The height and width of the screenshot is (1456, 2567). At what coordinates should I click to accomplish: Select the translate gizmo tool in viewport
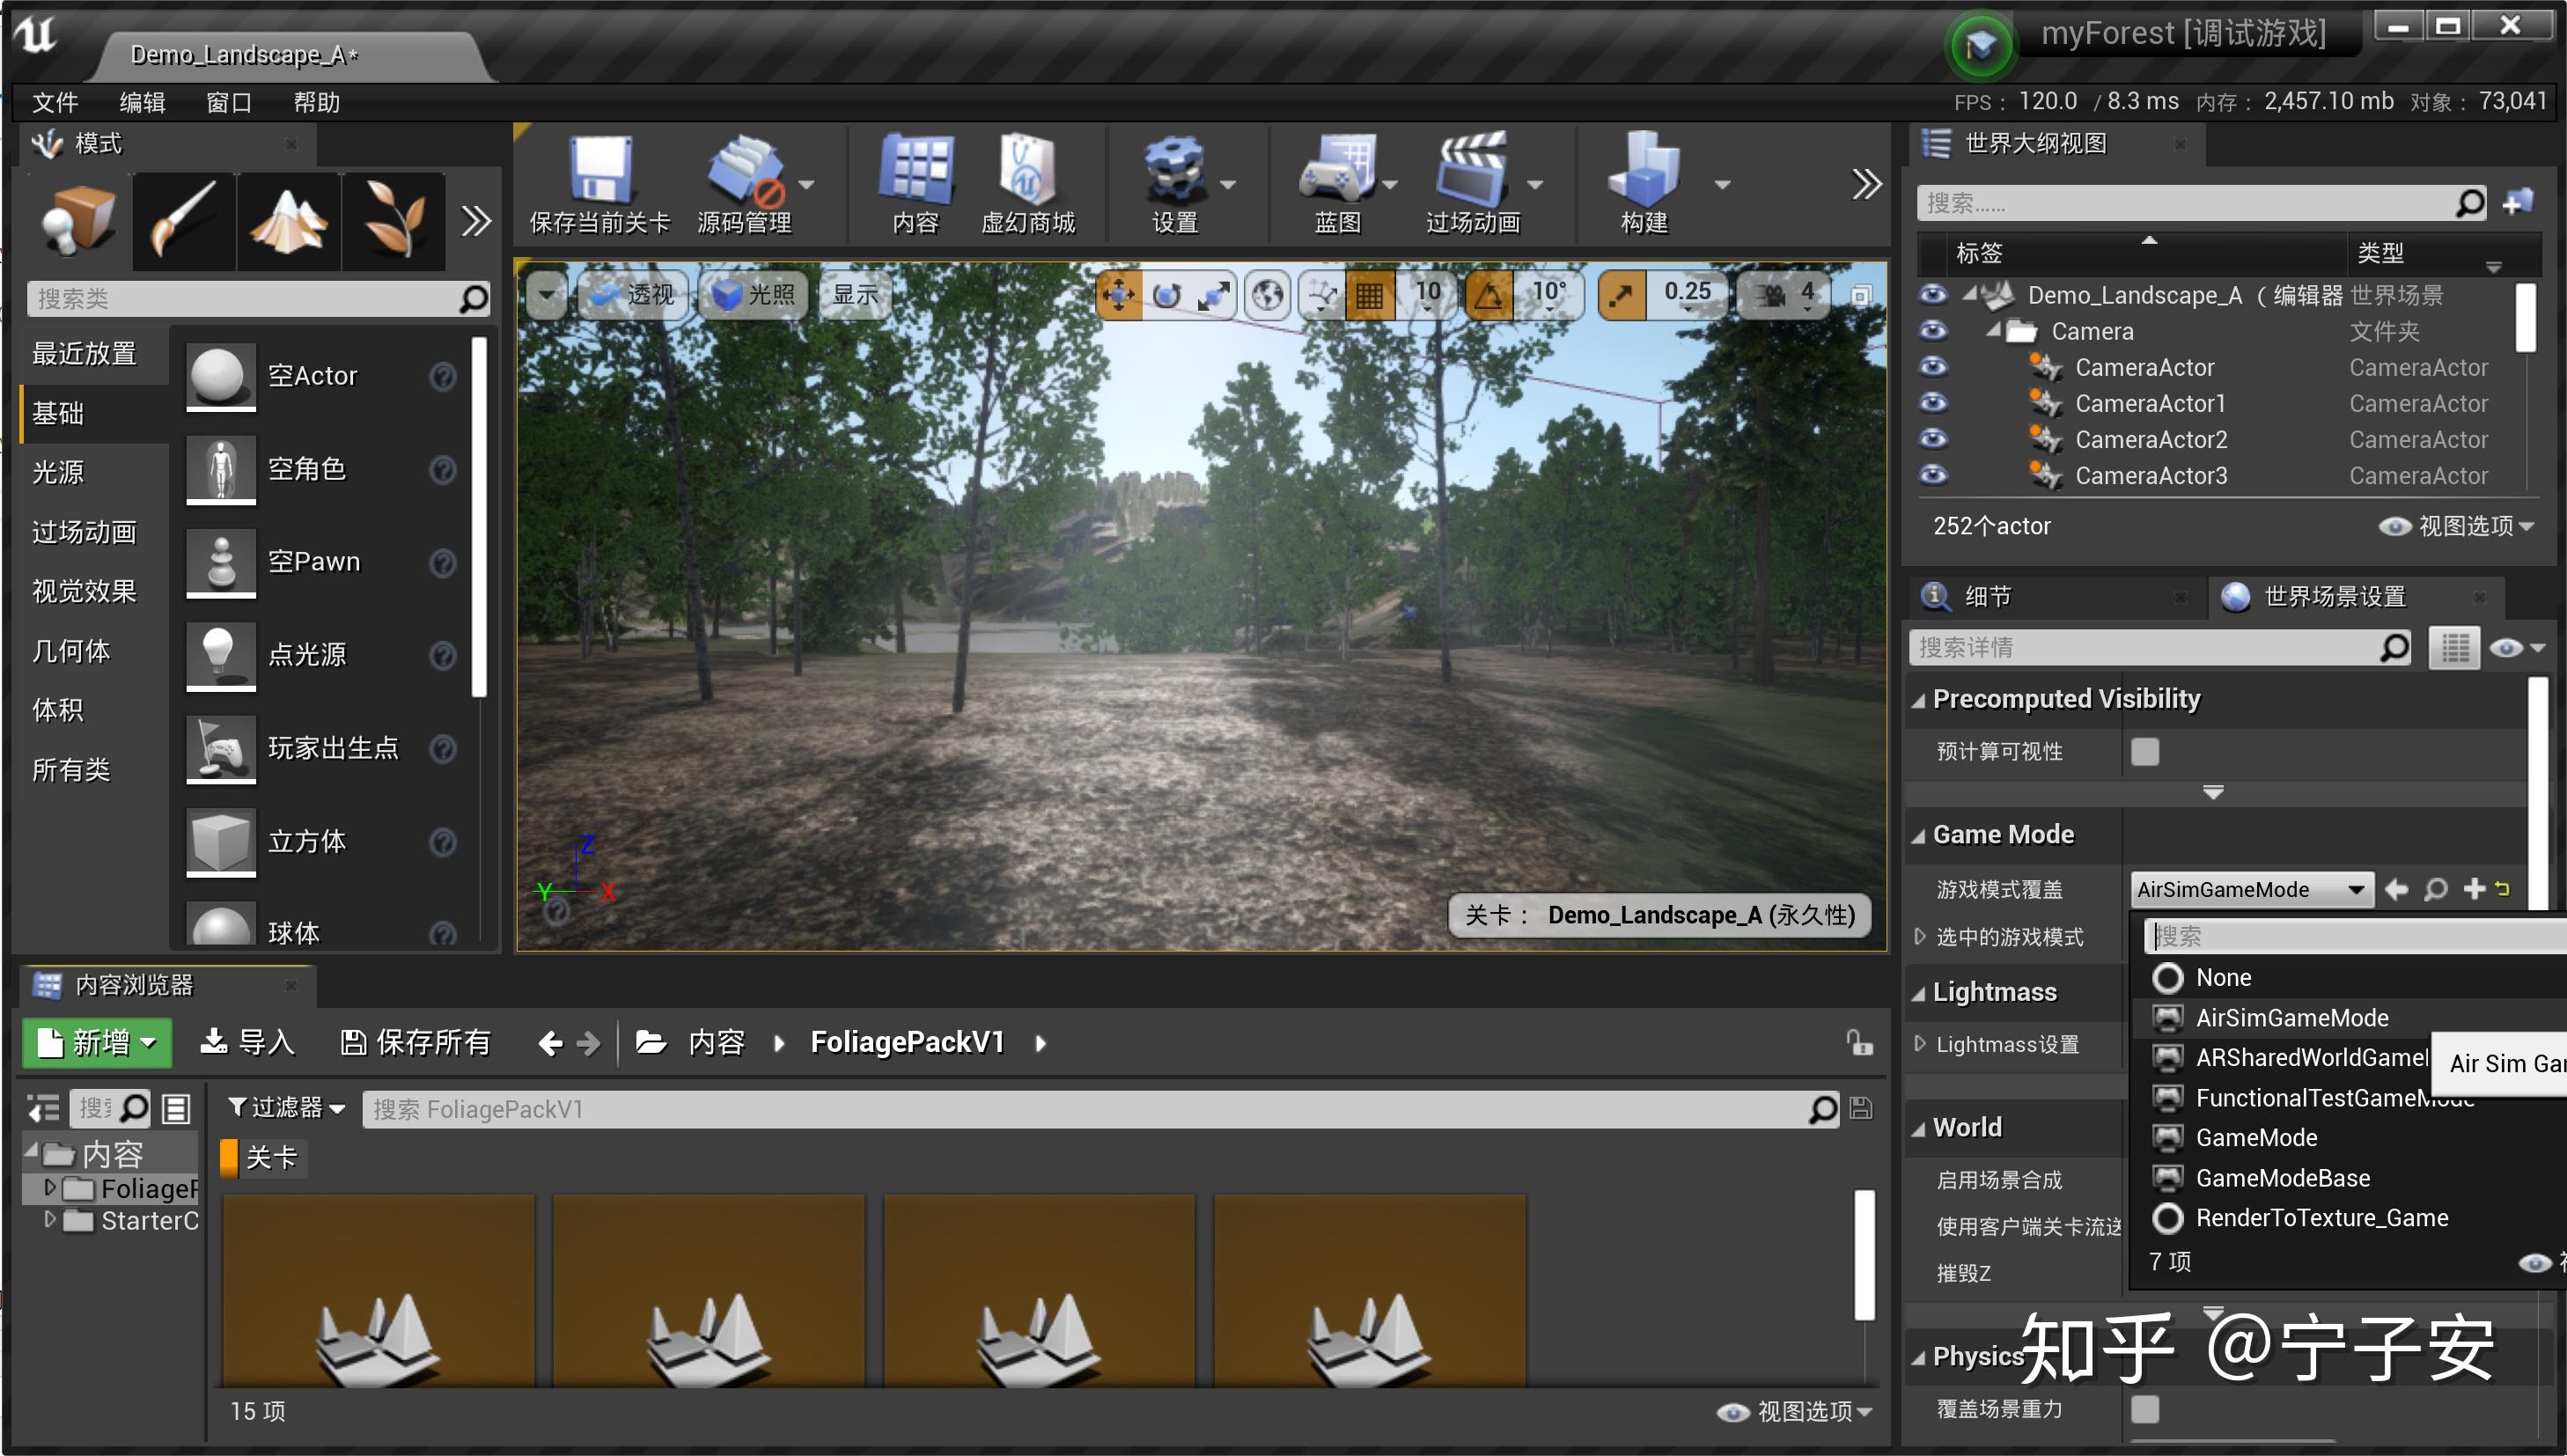pos(1118,295)
